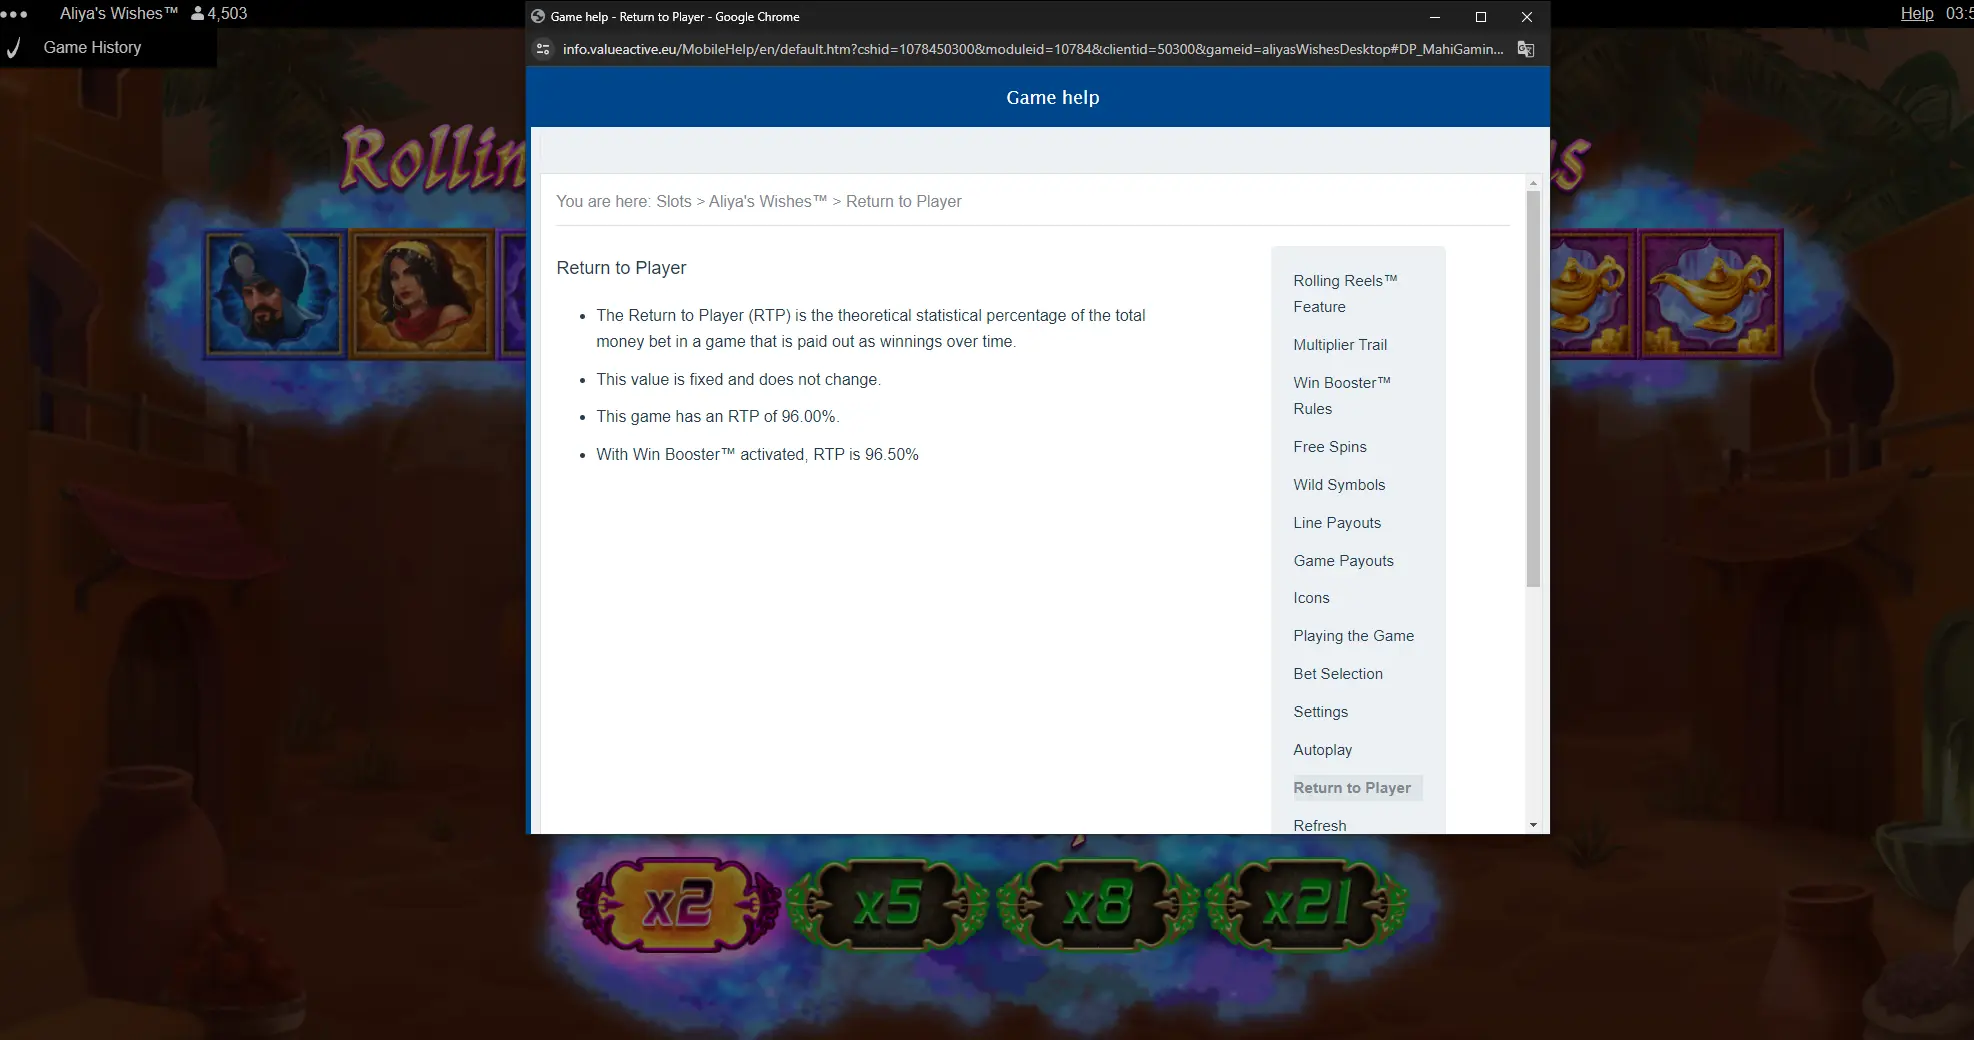Open Rolling Reels Feature help topic

click(1345, 294)
